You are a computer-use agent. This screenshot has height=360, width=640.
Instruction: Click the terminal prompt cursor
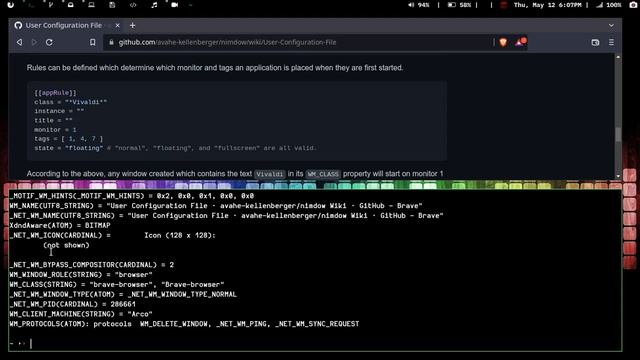[31, 344]
